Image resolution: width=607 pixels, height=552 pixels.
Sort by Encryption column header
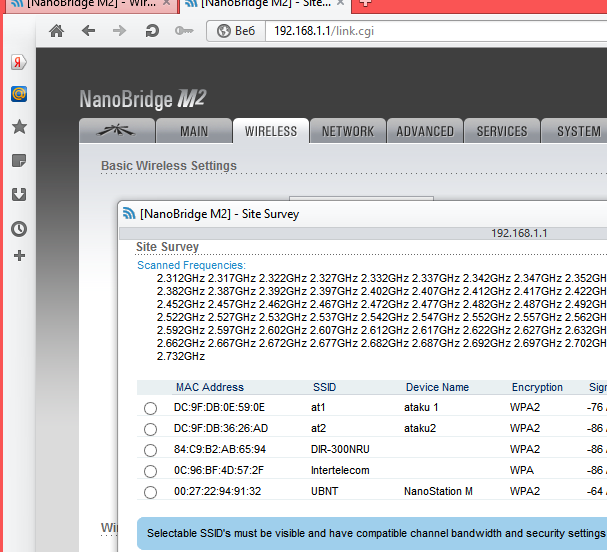pos(537,387)
